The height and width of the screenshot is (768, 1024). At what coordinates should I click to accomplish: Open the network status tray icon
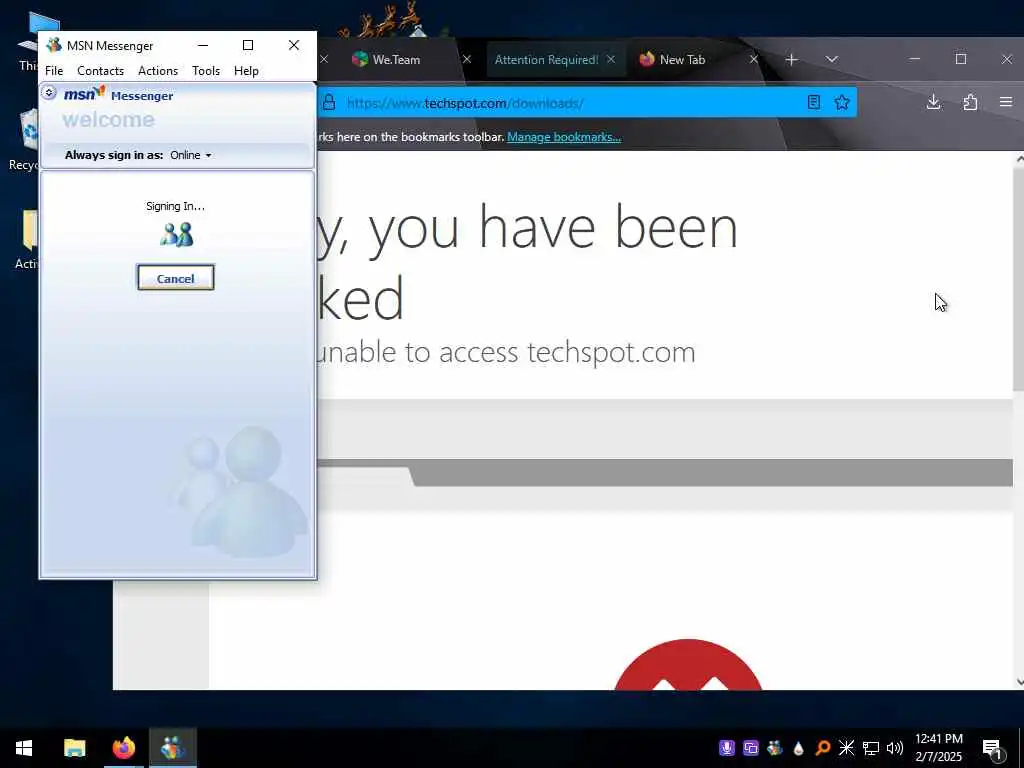pyautogui.click(x=871, y=748)
